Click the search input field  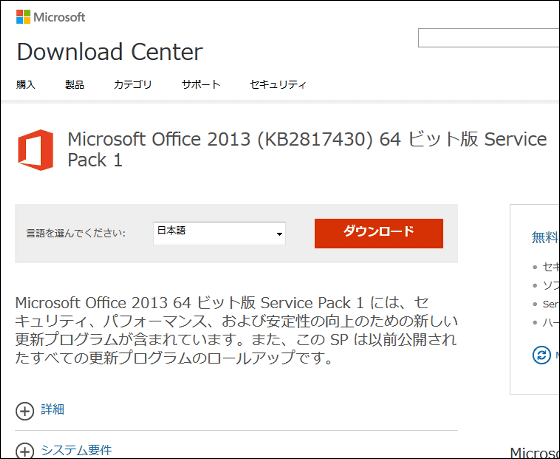(x=489, y=38)
